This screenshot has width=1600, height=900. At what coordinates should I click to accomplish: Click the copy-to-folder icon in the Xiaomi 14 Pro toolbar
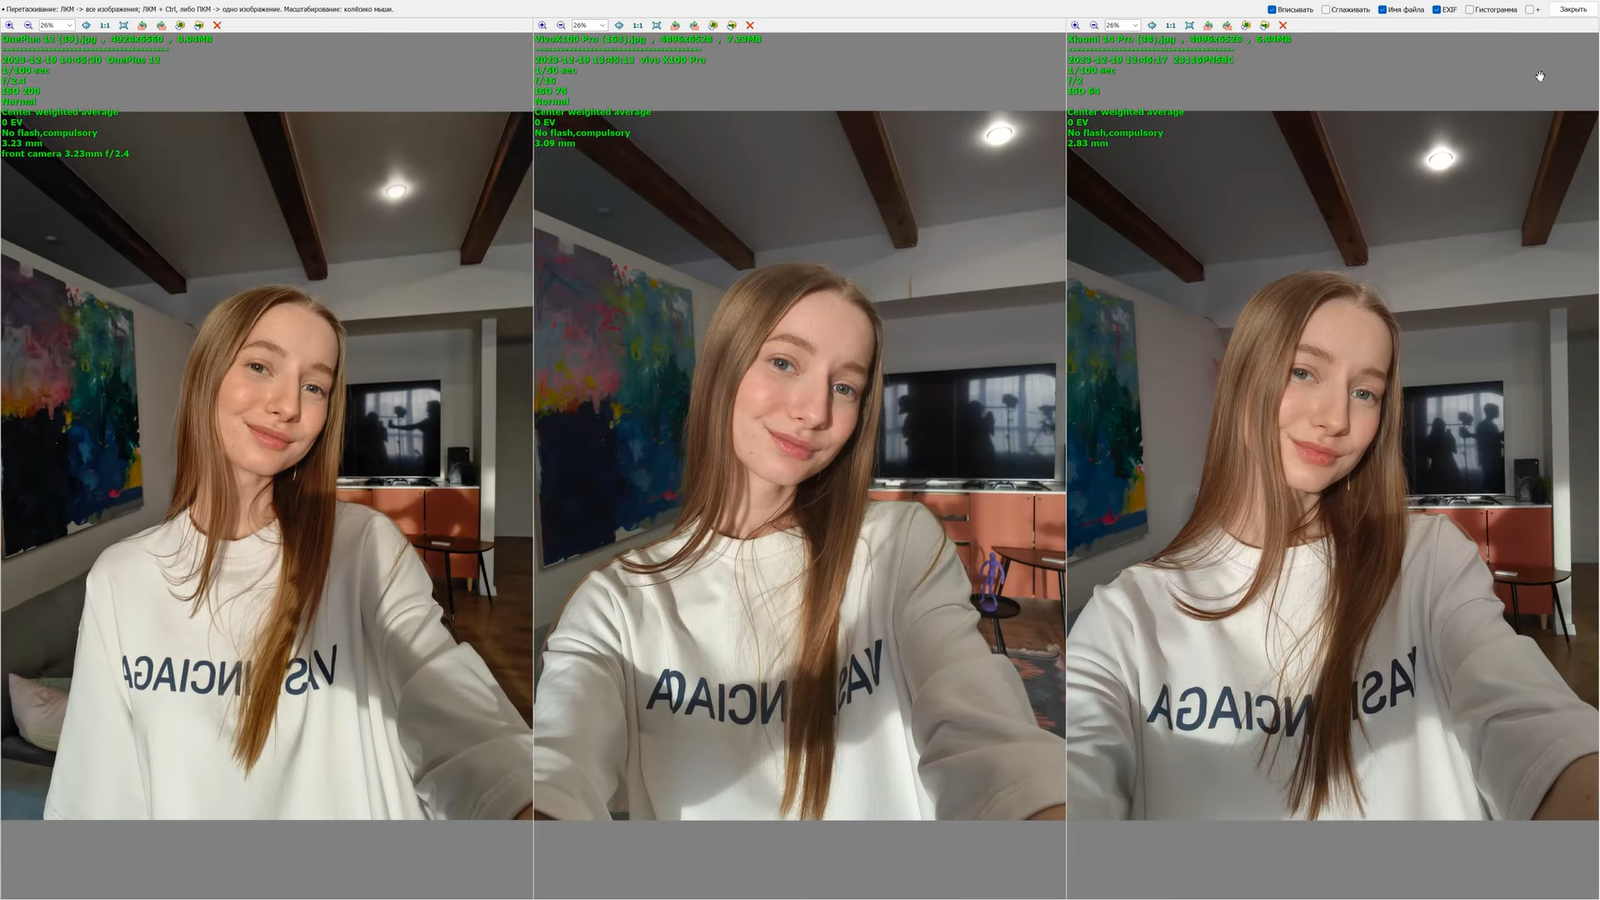[x=1246, y=25]
